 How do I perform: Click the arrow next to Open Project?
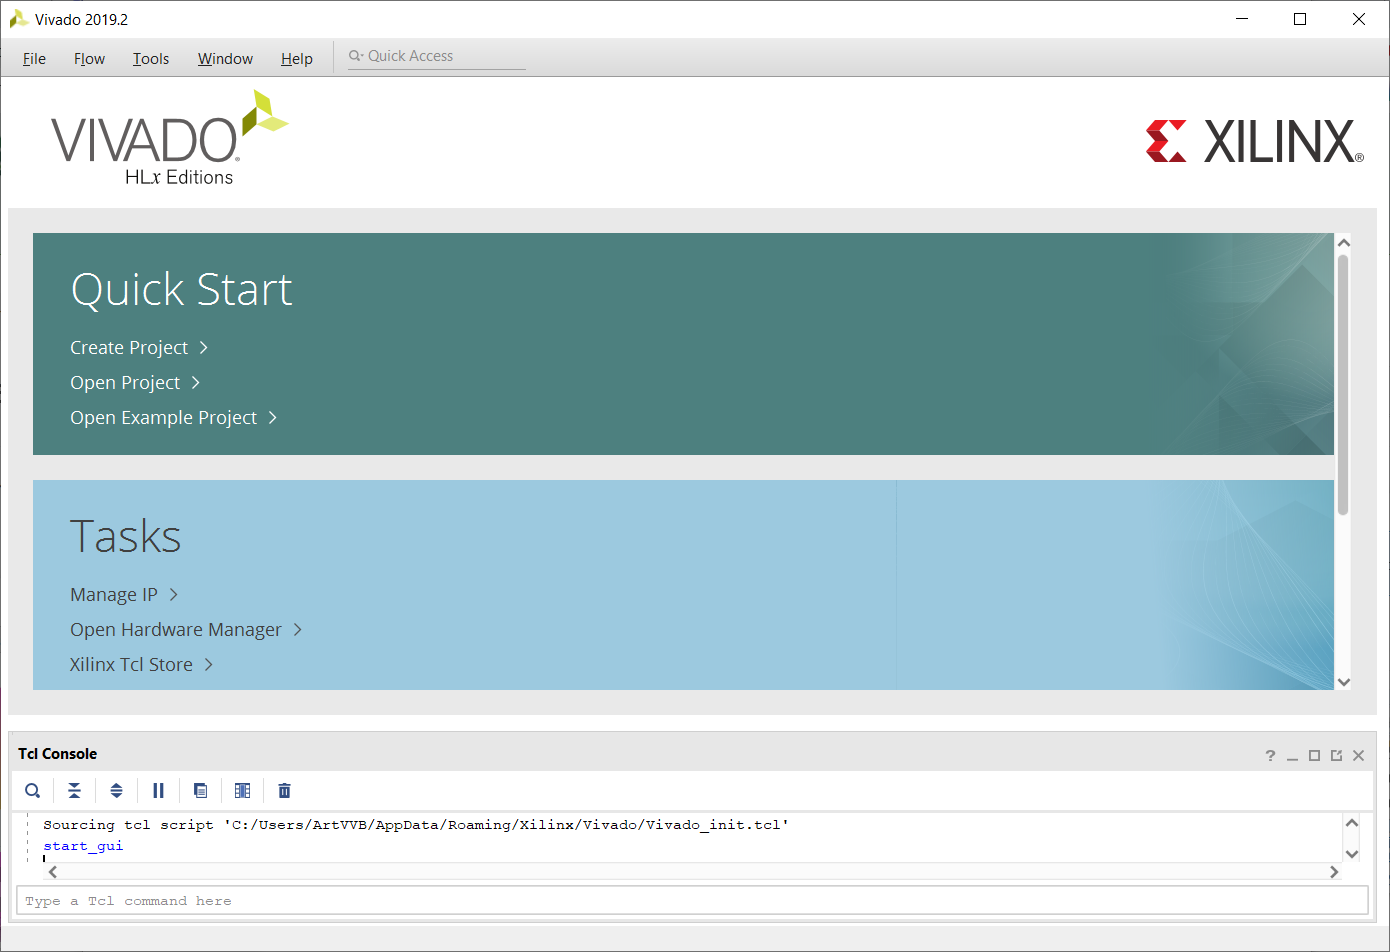[196, 383]
